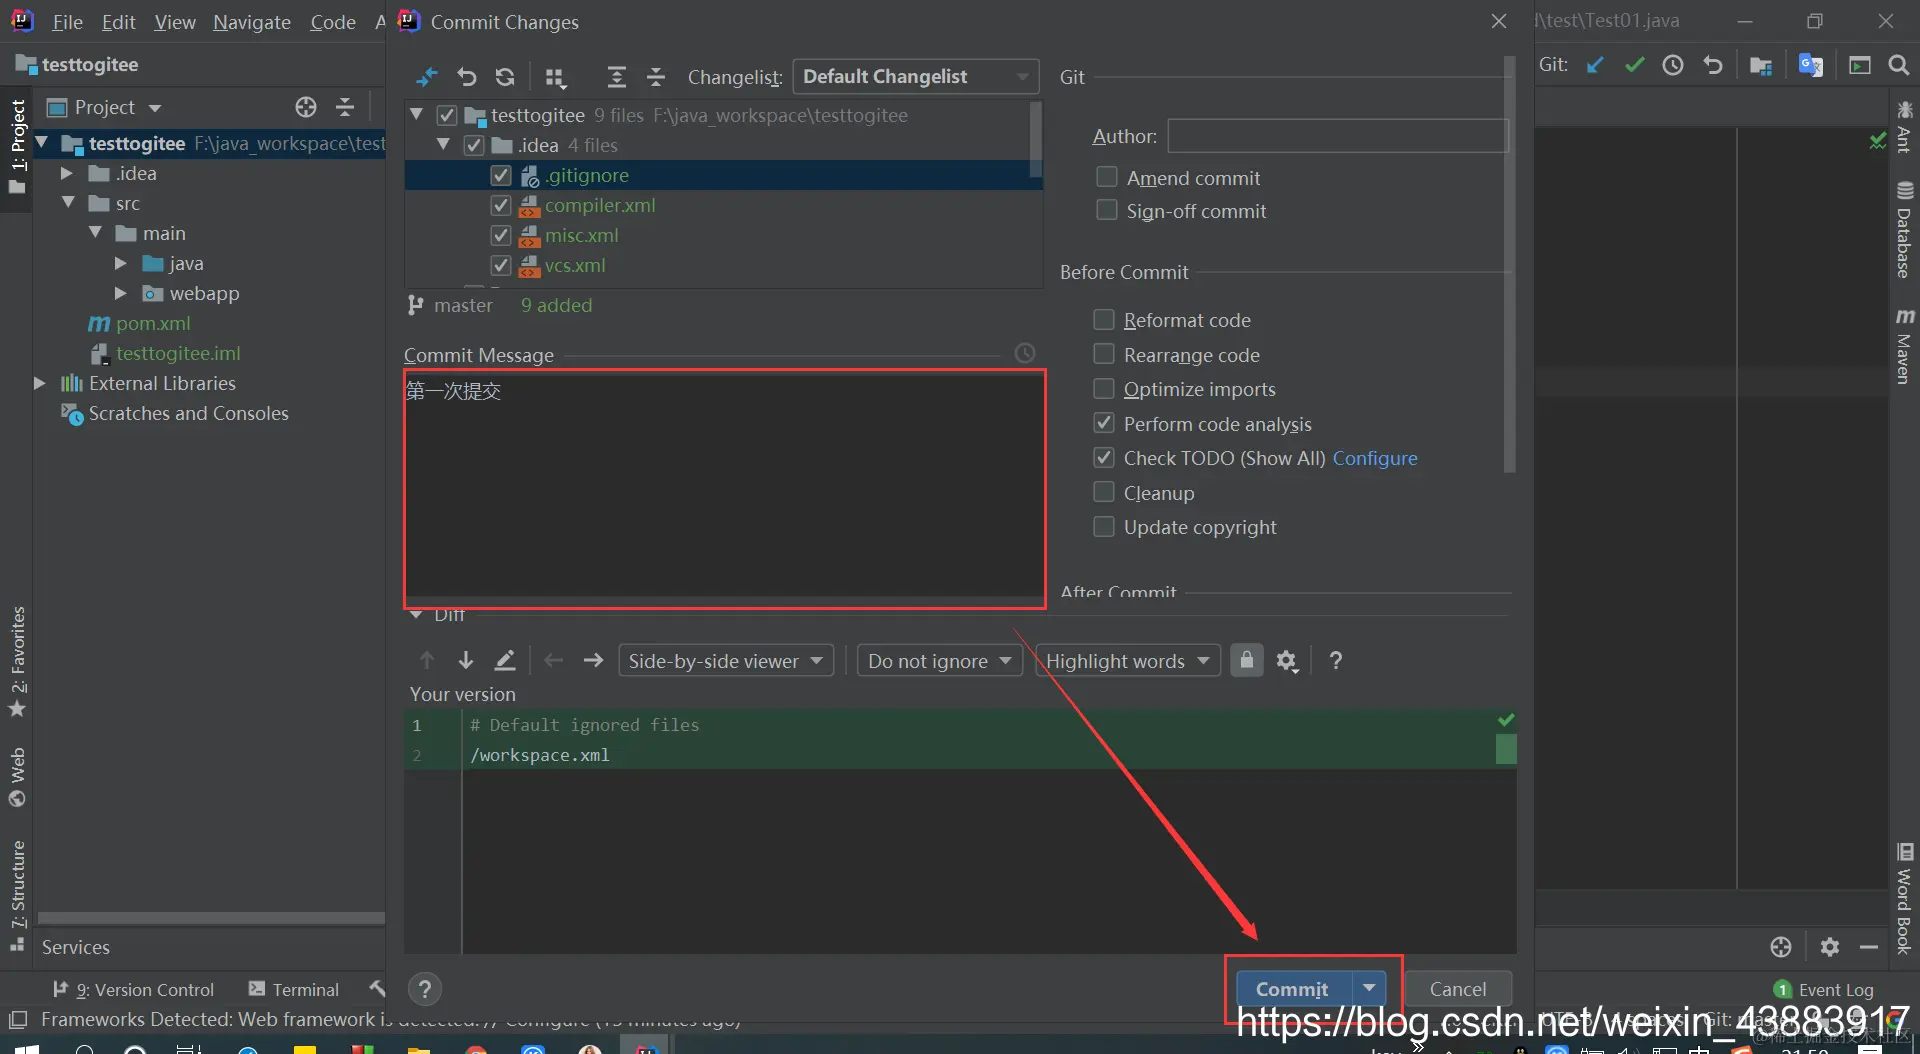Expand .idea folder in Project tree
This screenshot has width=1920, height=1054.
[x=67, y=173]
